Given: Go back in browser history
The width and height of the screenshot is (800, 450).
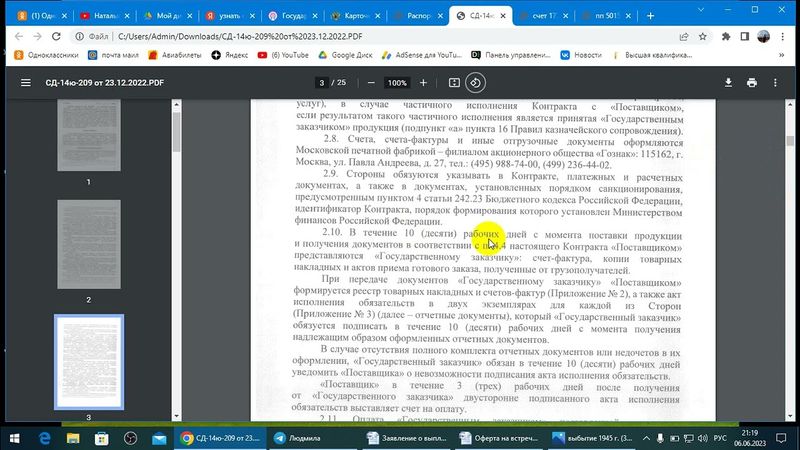Looking at the screenshot, I should pos(19,36).
